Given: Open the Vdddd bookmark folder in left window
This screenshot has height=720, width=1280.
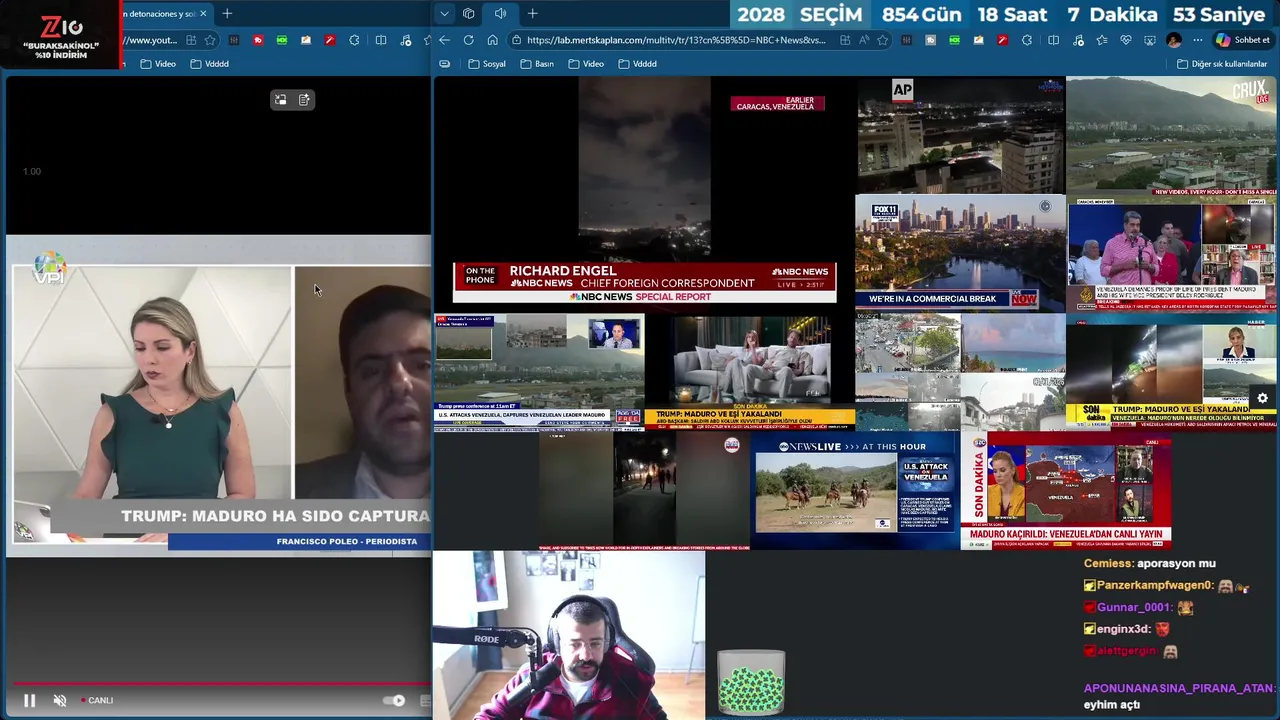Looking at the screenshot, I should 210,63.
